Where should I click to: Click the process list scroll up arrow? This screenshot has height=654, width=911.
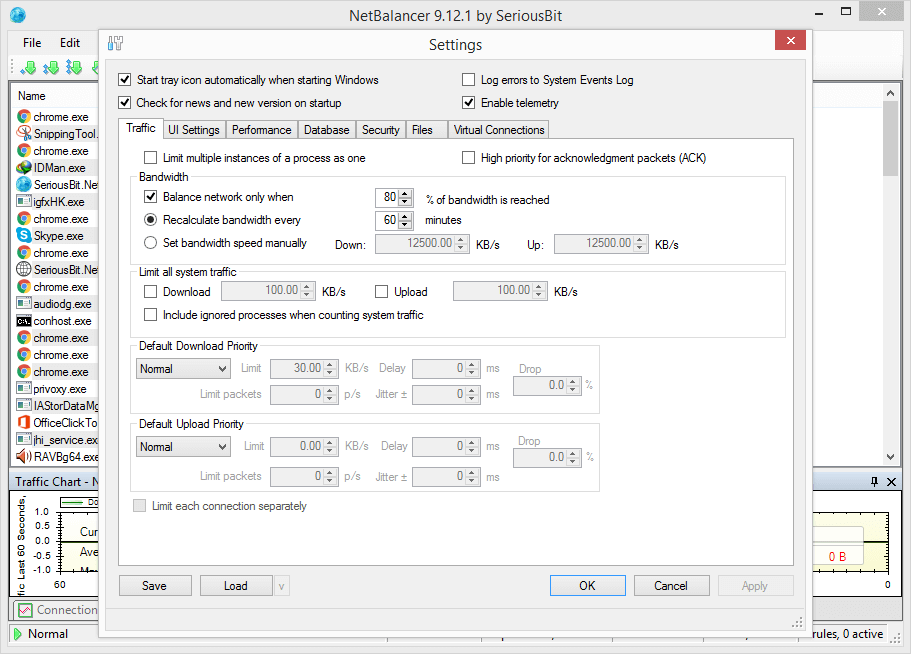tap(890, 93)
